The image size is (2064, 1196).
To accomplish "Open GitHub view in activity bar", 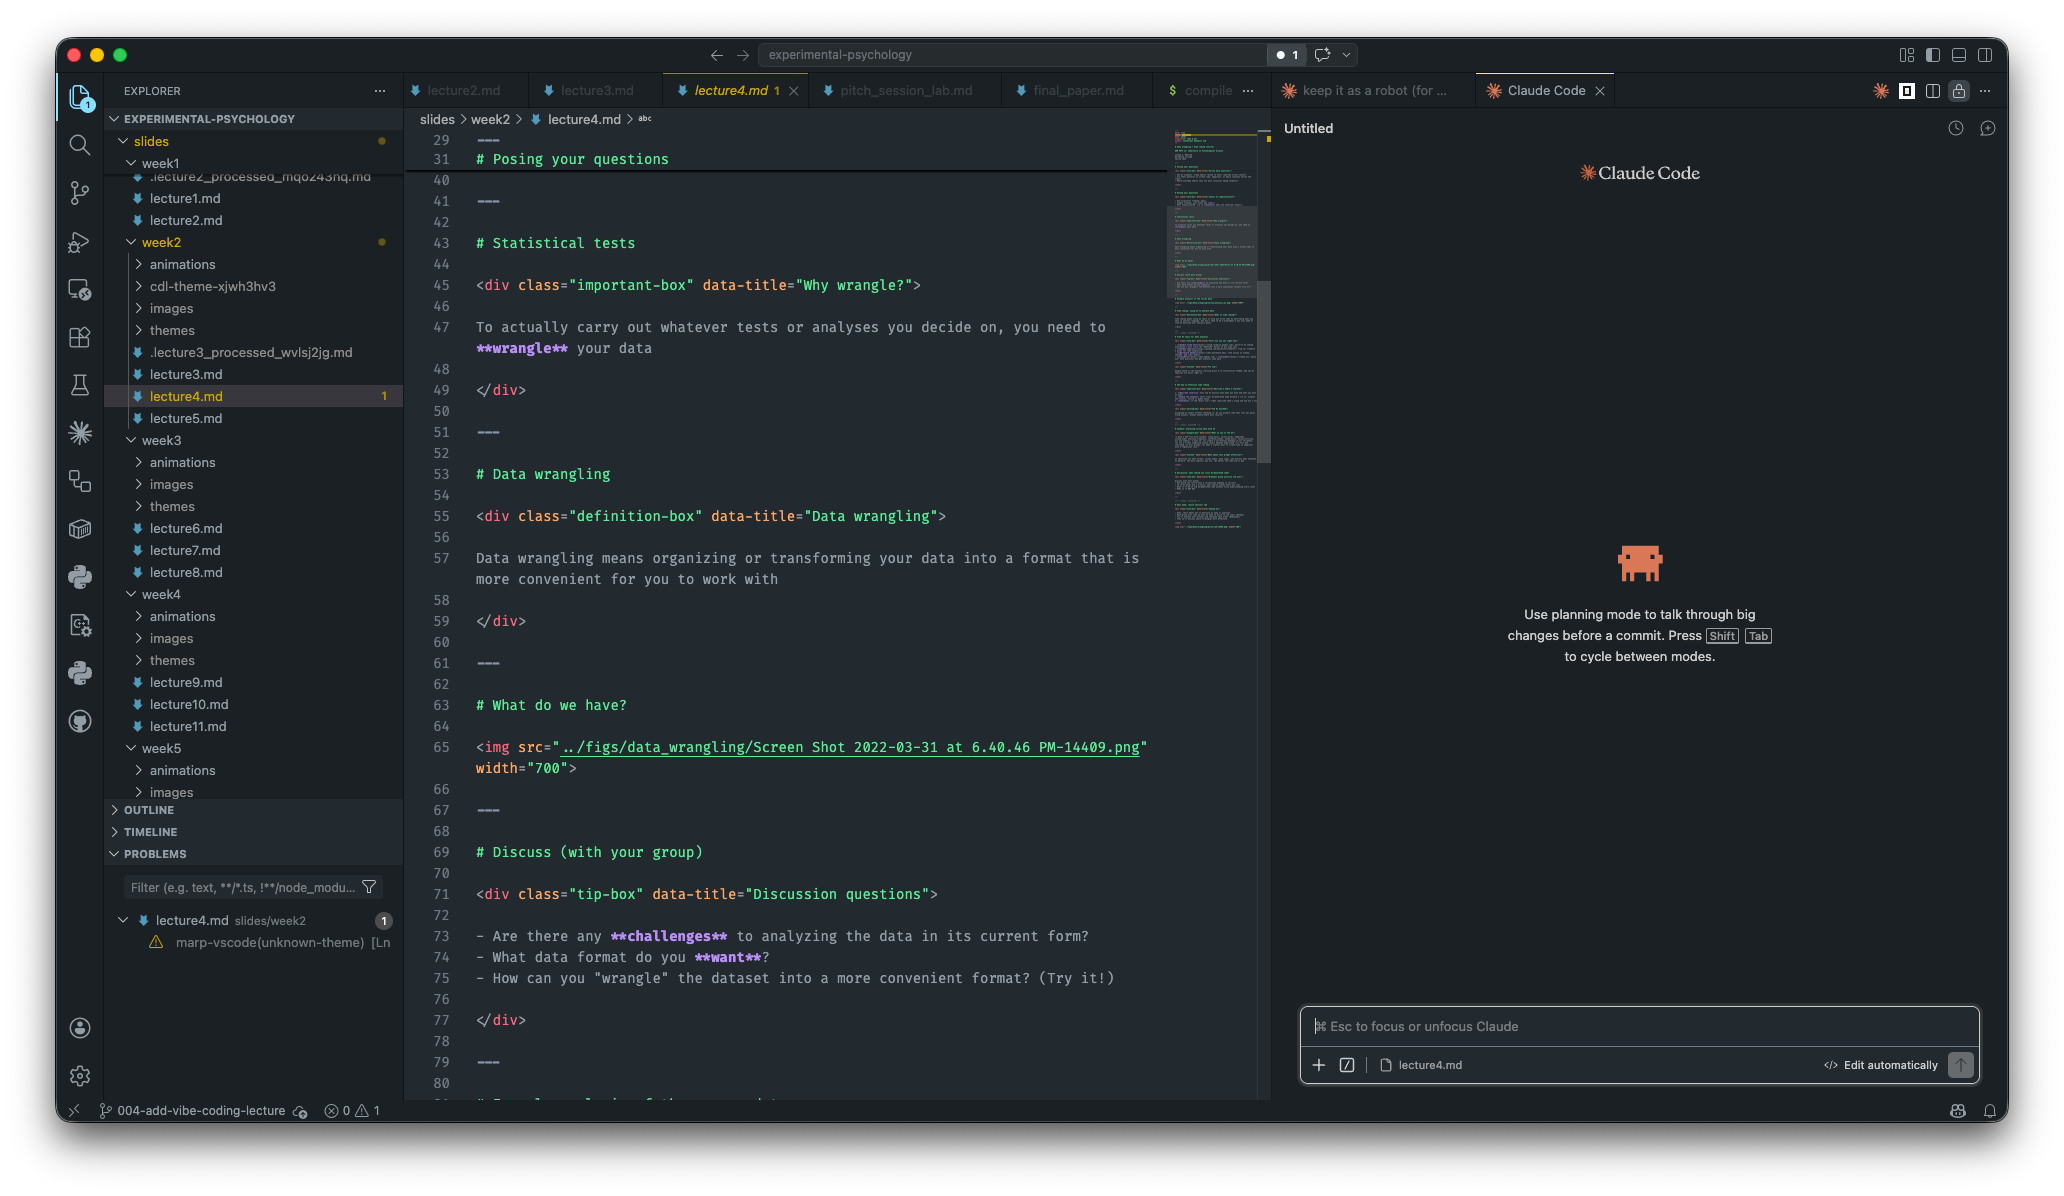I will [80, 721].
